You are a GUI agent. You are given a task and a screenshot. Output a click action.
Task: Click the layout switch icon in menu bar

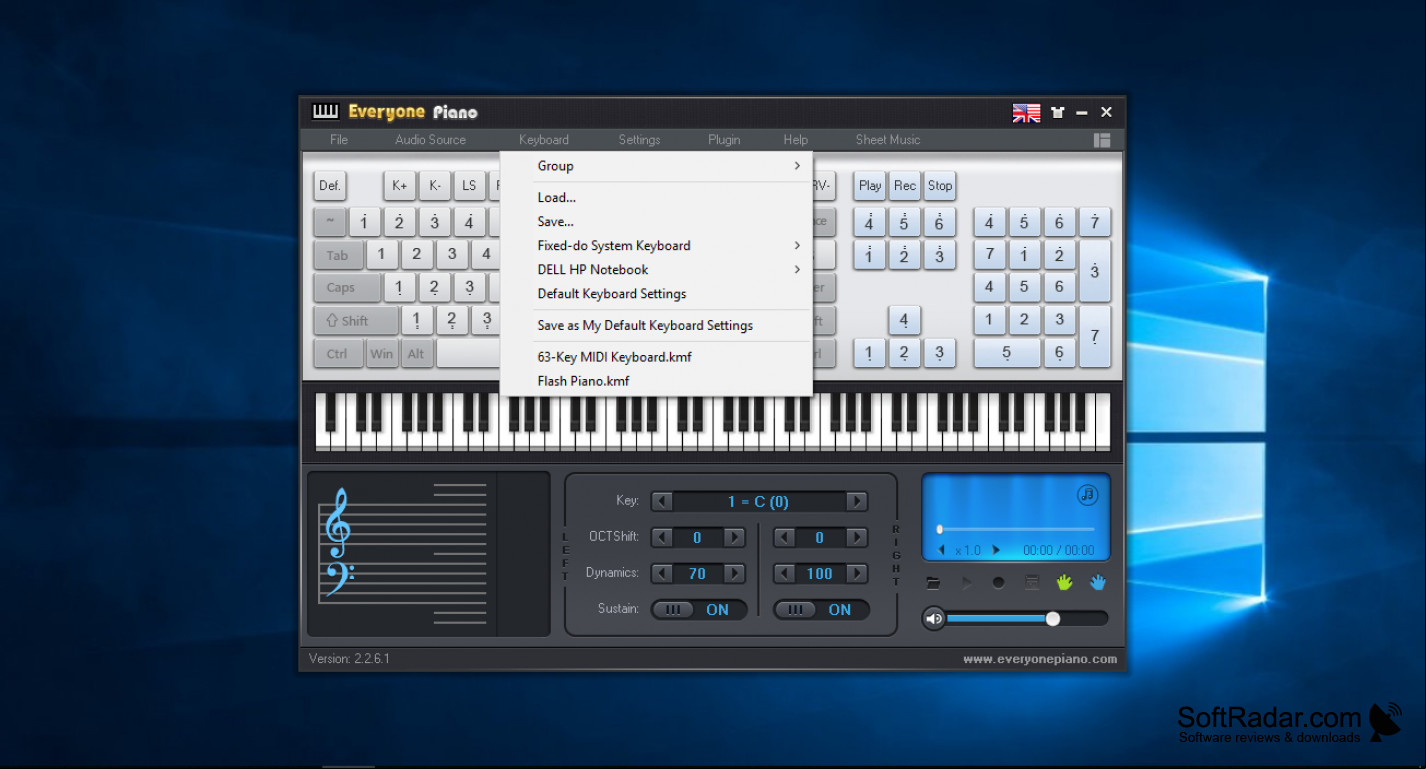(1102, 140)
